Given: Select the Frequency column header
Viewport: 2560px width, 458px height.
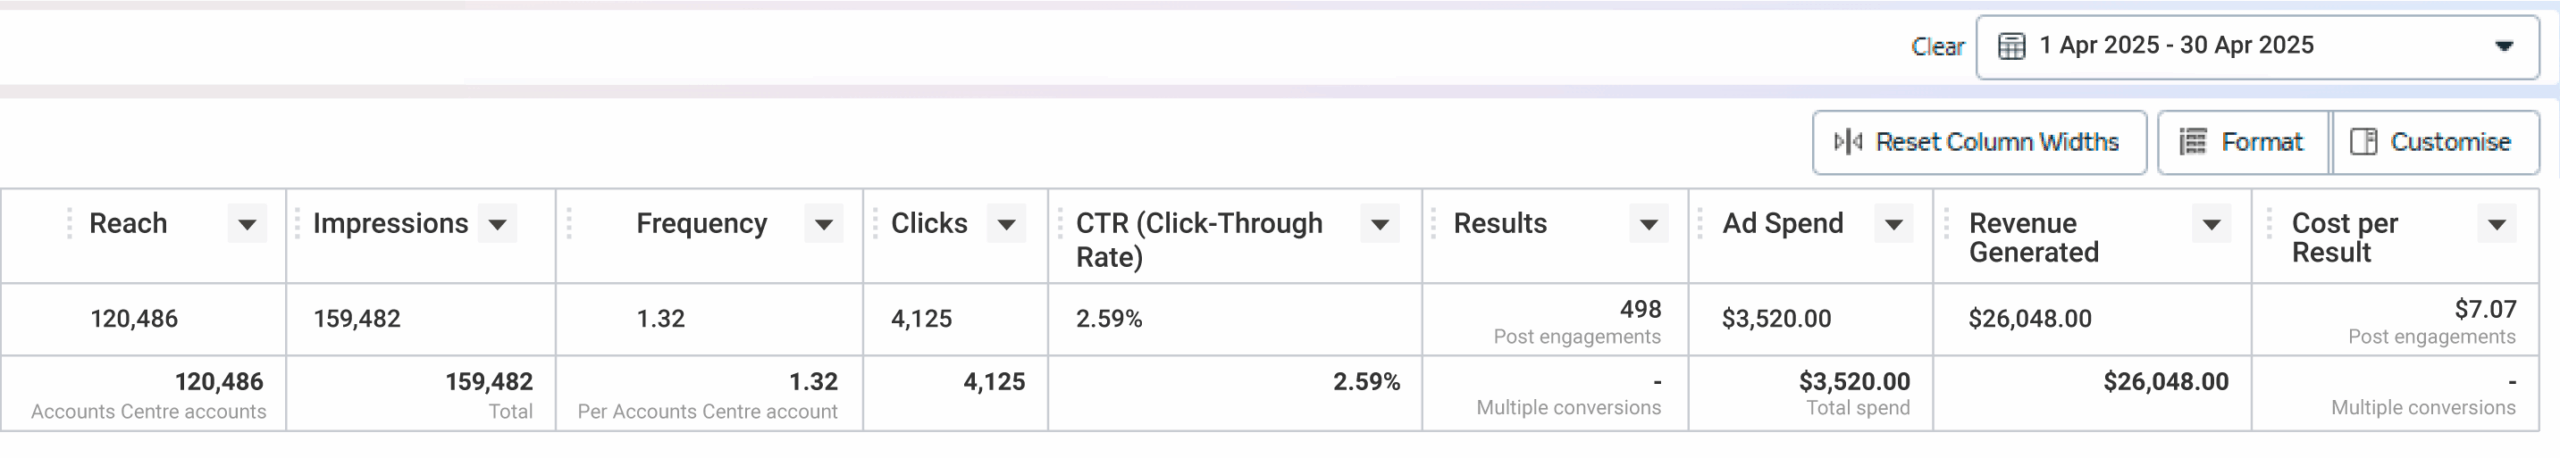Looking at the screenshot, I should click(709, 236).
